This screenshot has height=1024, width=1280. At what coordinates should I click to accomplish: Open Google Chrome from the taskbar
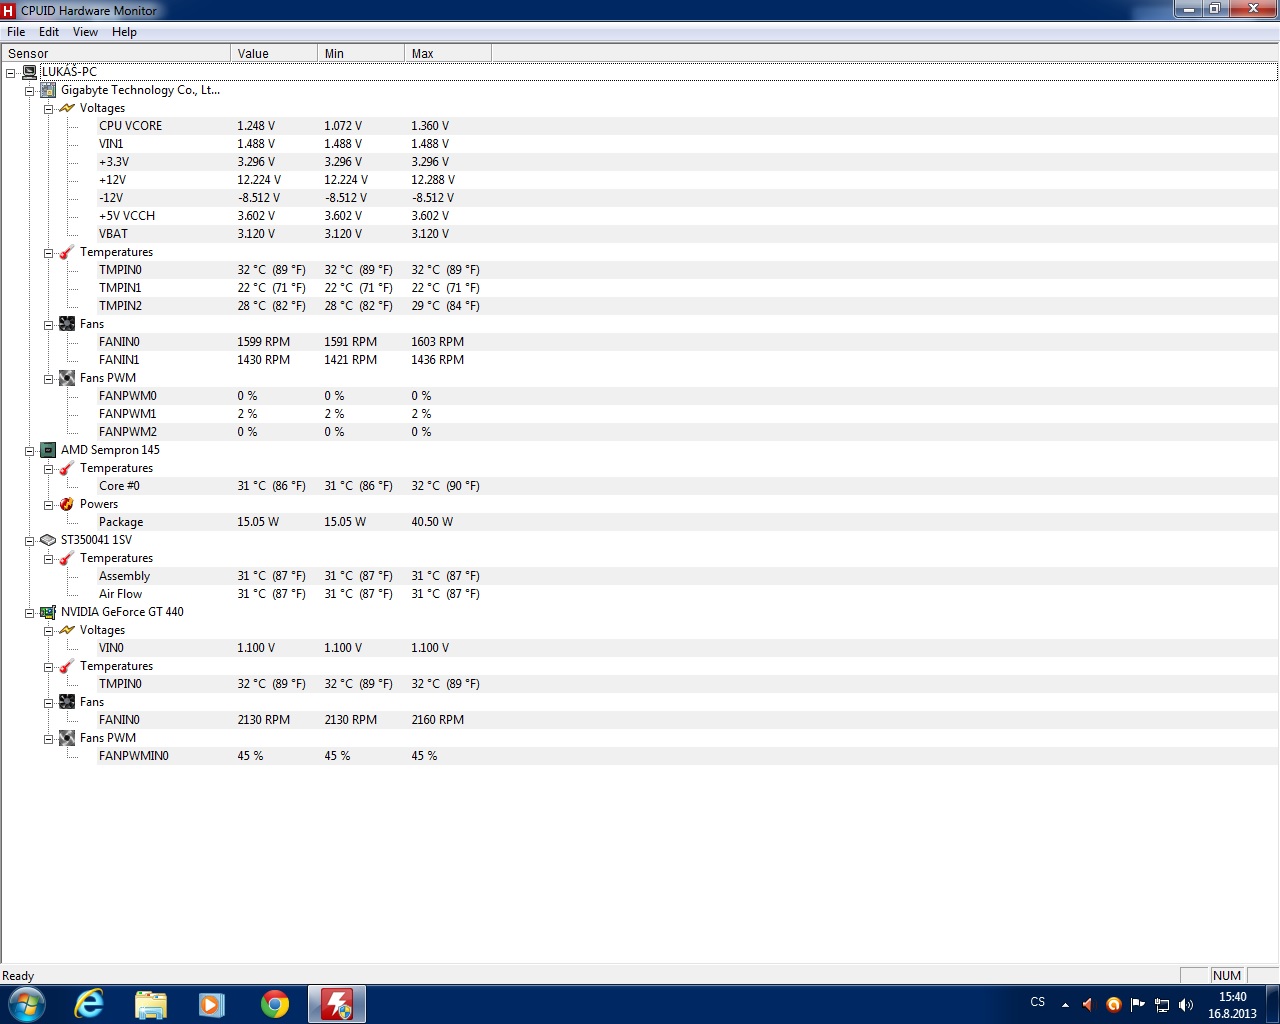[x=274, y=1004]
